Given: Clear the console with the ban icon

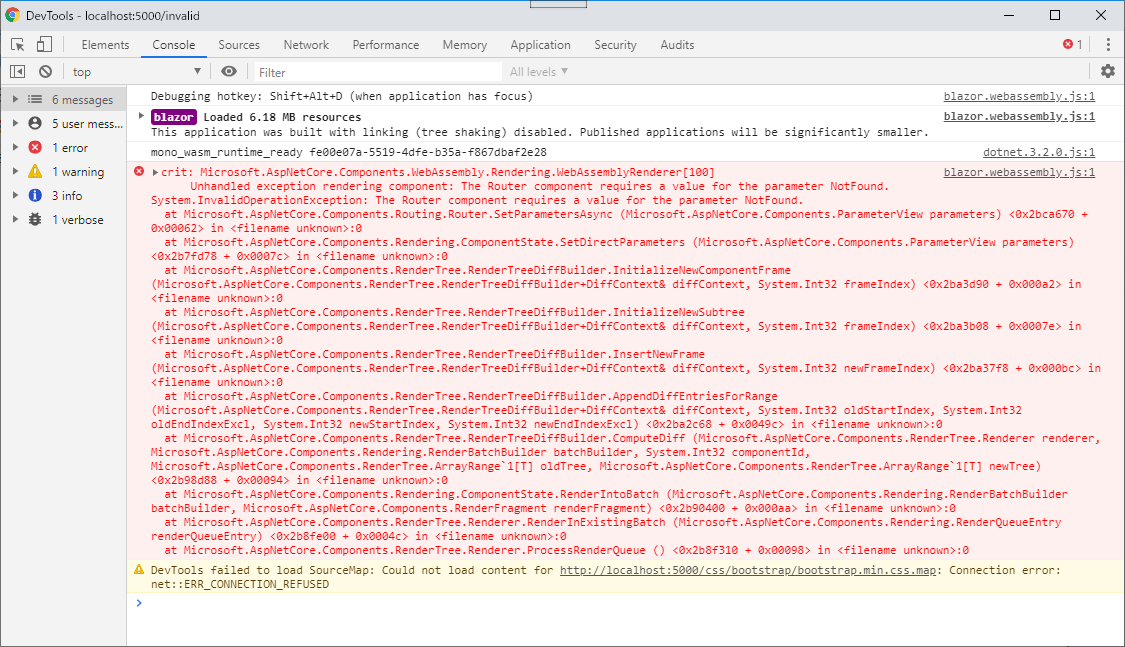Looking at the screenshot, I should [x=45, y=72].
